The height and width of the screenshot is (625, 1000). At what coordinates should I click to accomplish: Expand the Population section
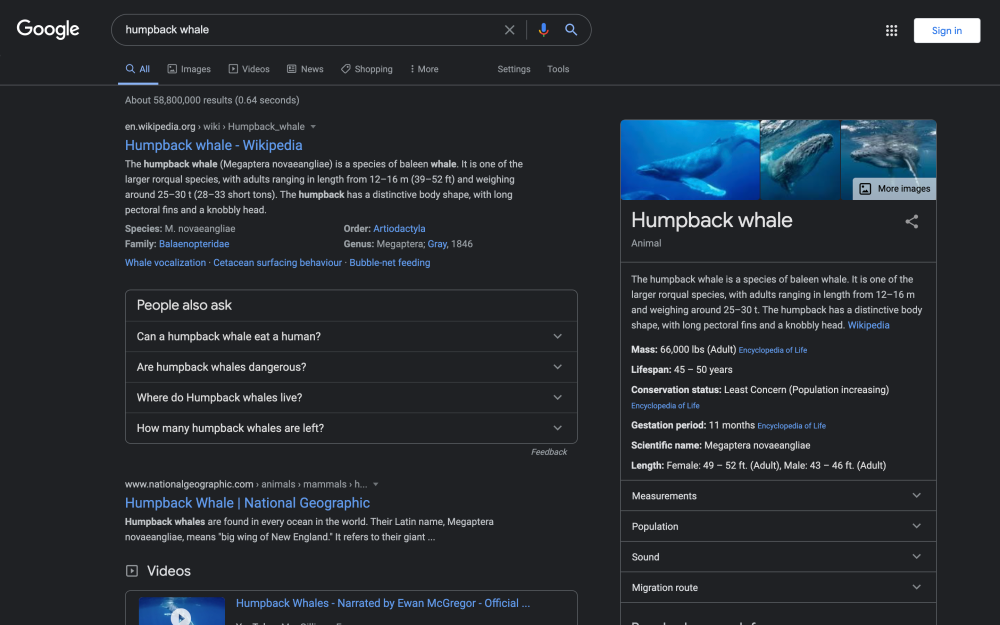tap(778, 526)
